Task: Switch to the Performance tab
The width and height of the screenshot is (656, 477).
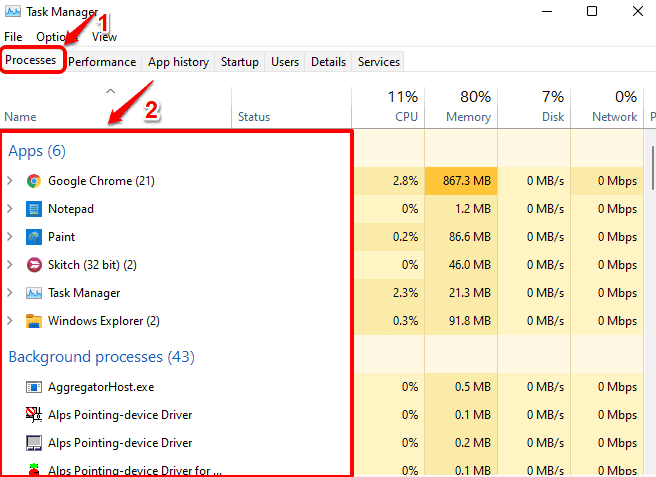Action: pyautogui.click(x=102, y=62)
